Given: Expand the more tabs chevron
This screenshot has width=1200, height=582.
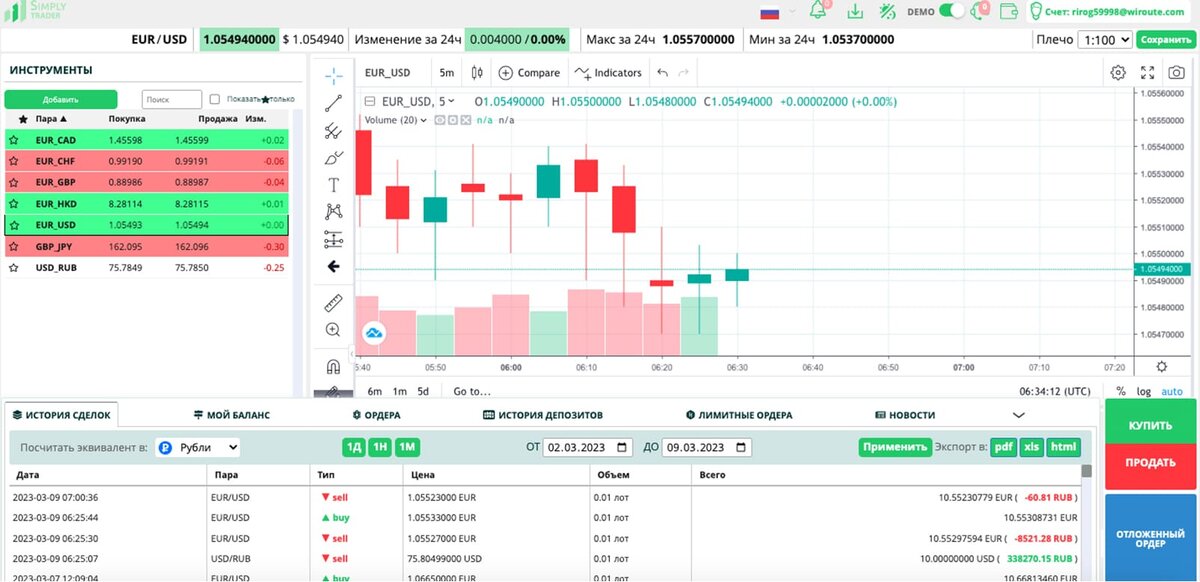Looking at the screenshot, I should [1019, 415].
